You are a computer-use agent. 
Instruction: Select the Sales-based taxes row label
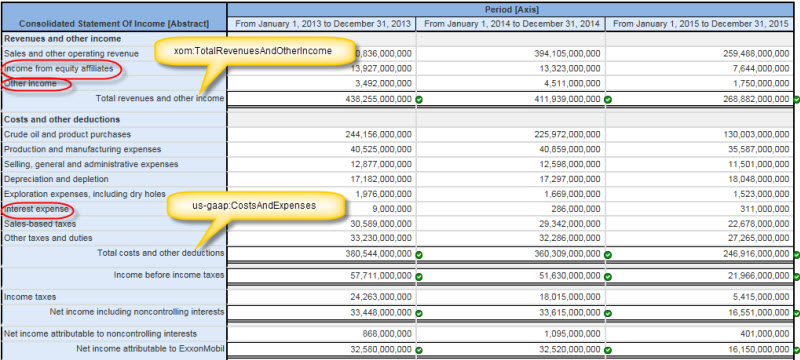pos(40,224)
